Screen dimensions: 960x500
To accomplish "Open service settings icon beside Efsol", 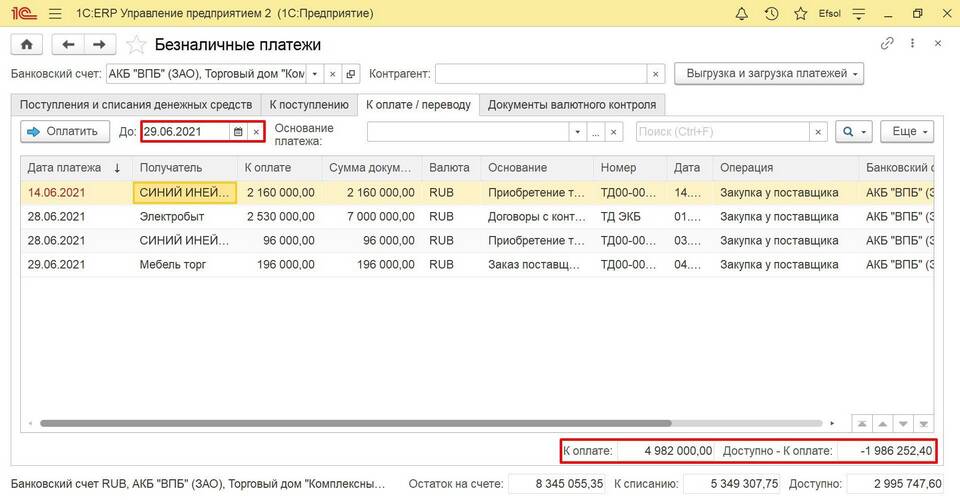I will (x=859, y=13).
